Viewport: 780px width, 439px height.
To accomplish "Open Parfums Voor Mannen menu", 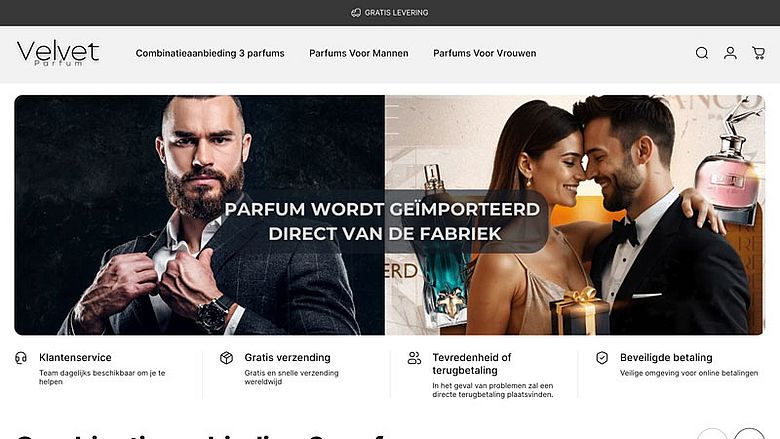I will [x=359, y=53].
